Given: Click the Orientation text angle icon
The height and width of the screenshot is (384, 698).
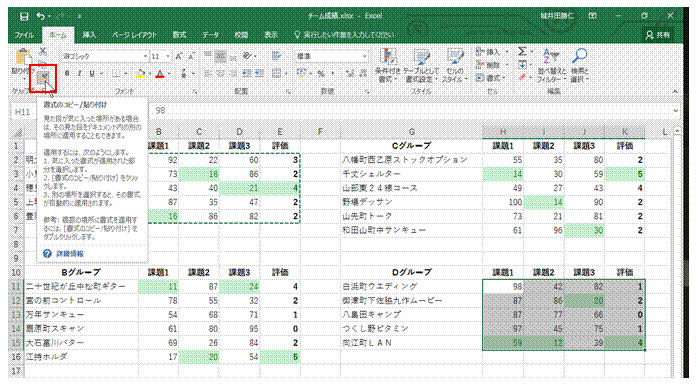Looking at the screenshot, I should pyautogui.click(x=248, y=56).
